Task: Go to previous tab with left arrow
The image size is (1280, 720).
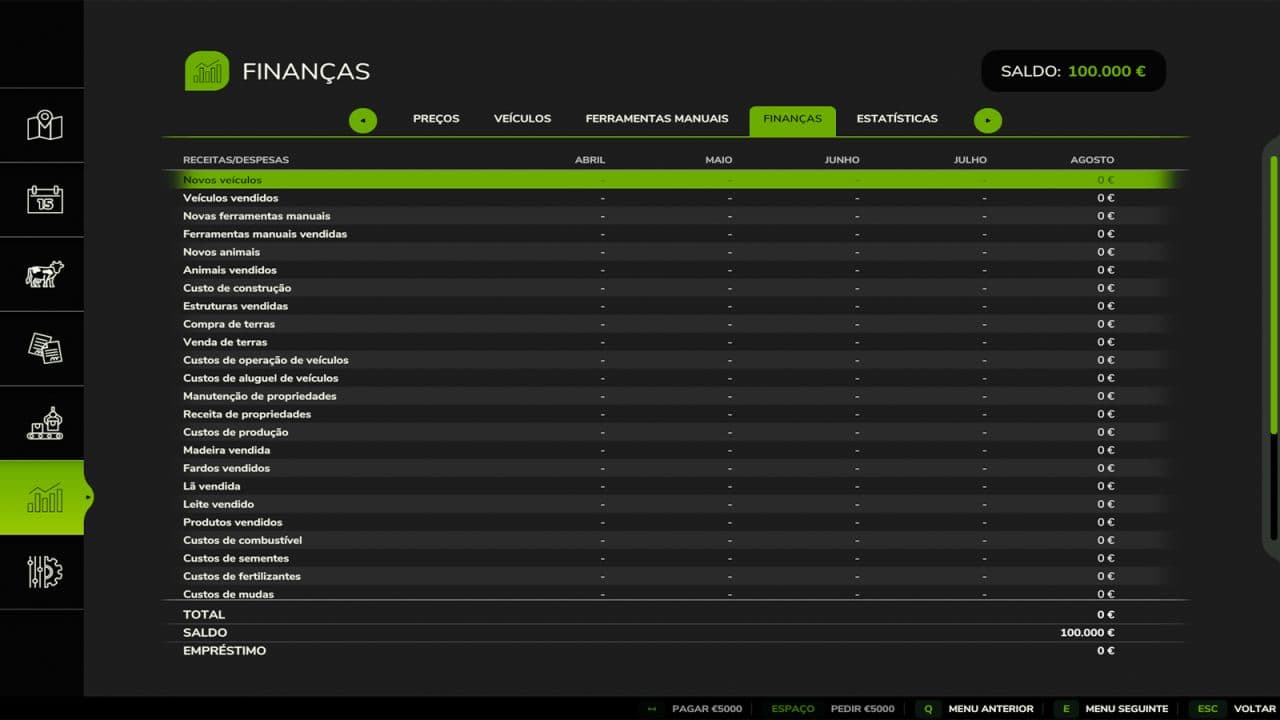Action: [362, 121]
